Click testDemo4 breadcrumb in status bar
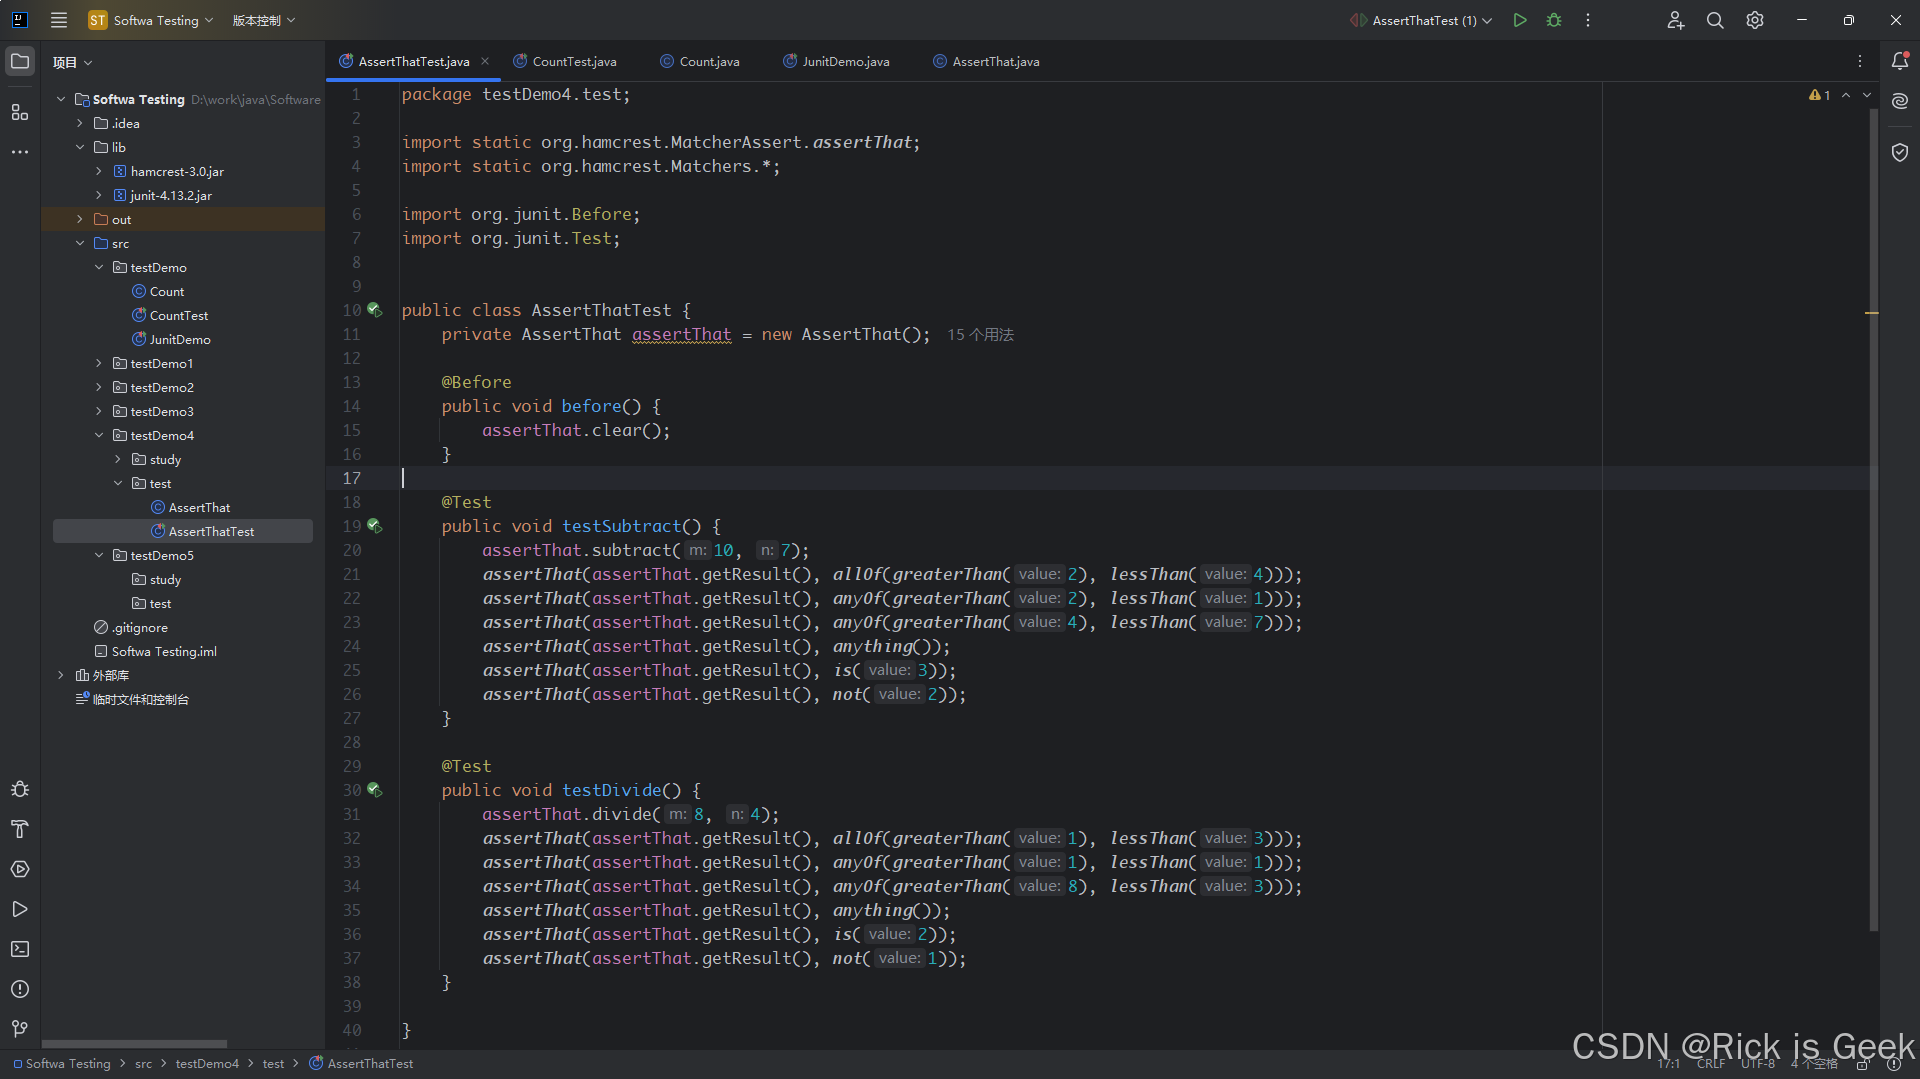This screenshot has width=1920, height=1079. pos(207,1064)
